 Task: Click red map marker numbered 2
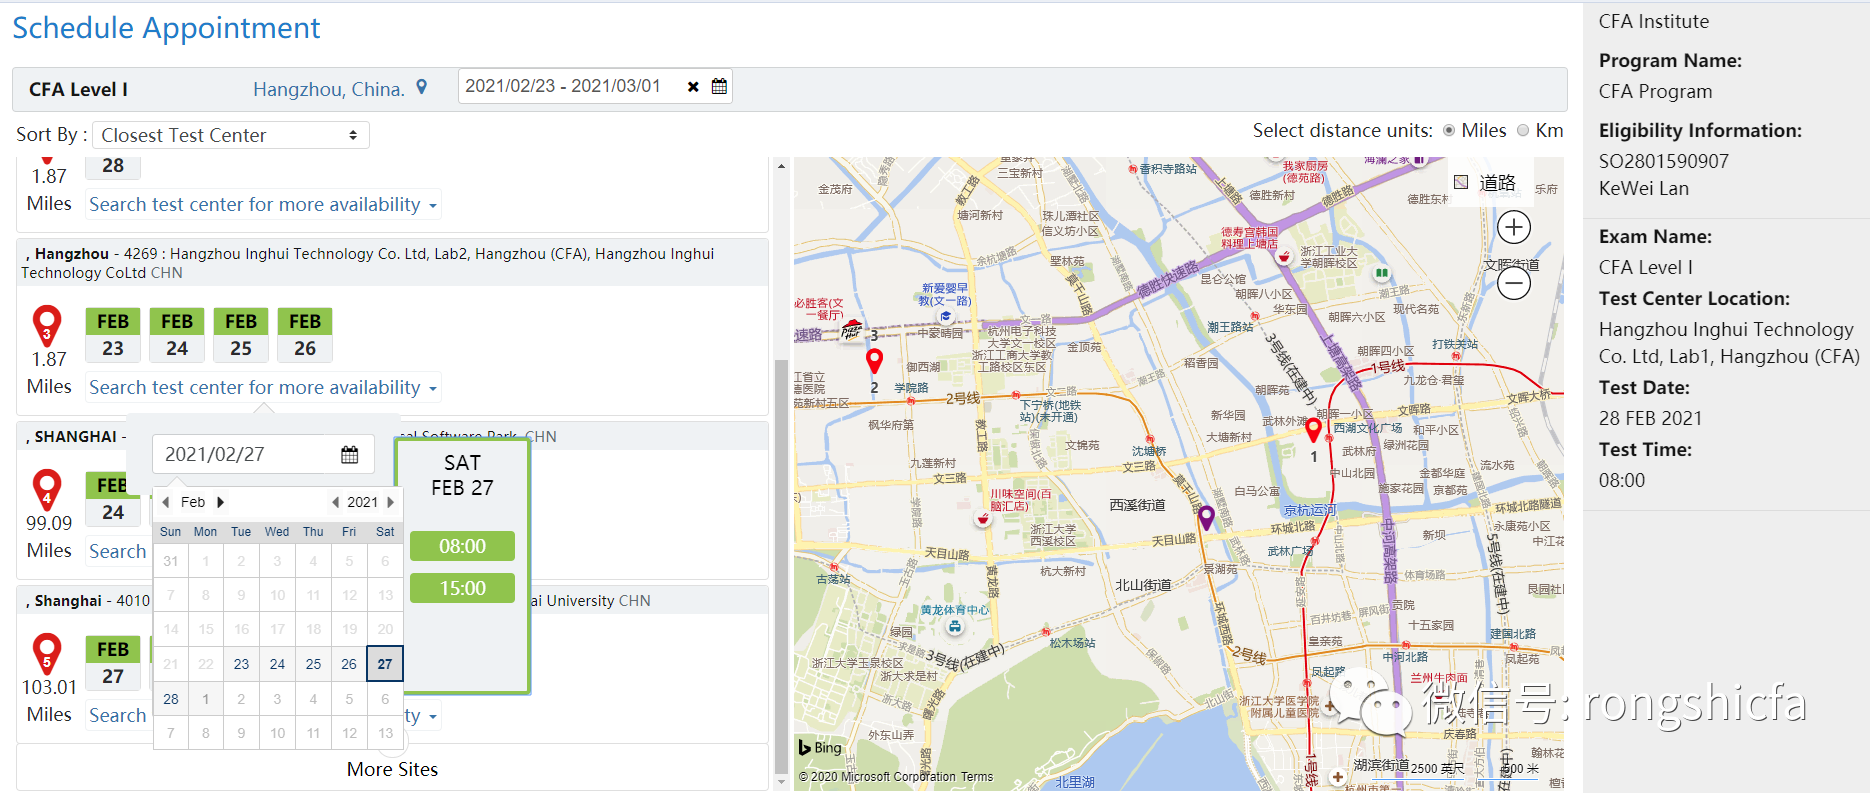tap(874, 361)
